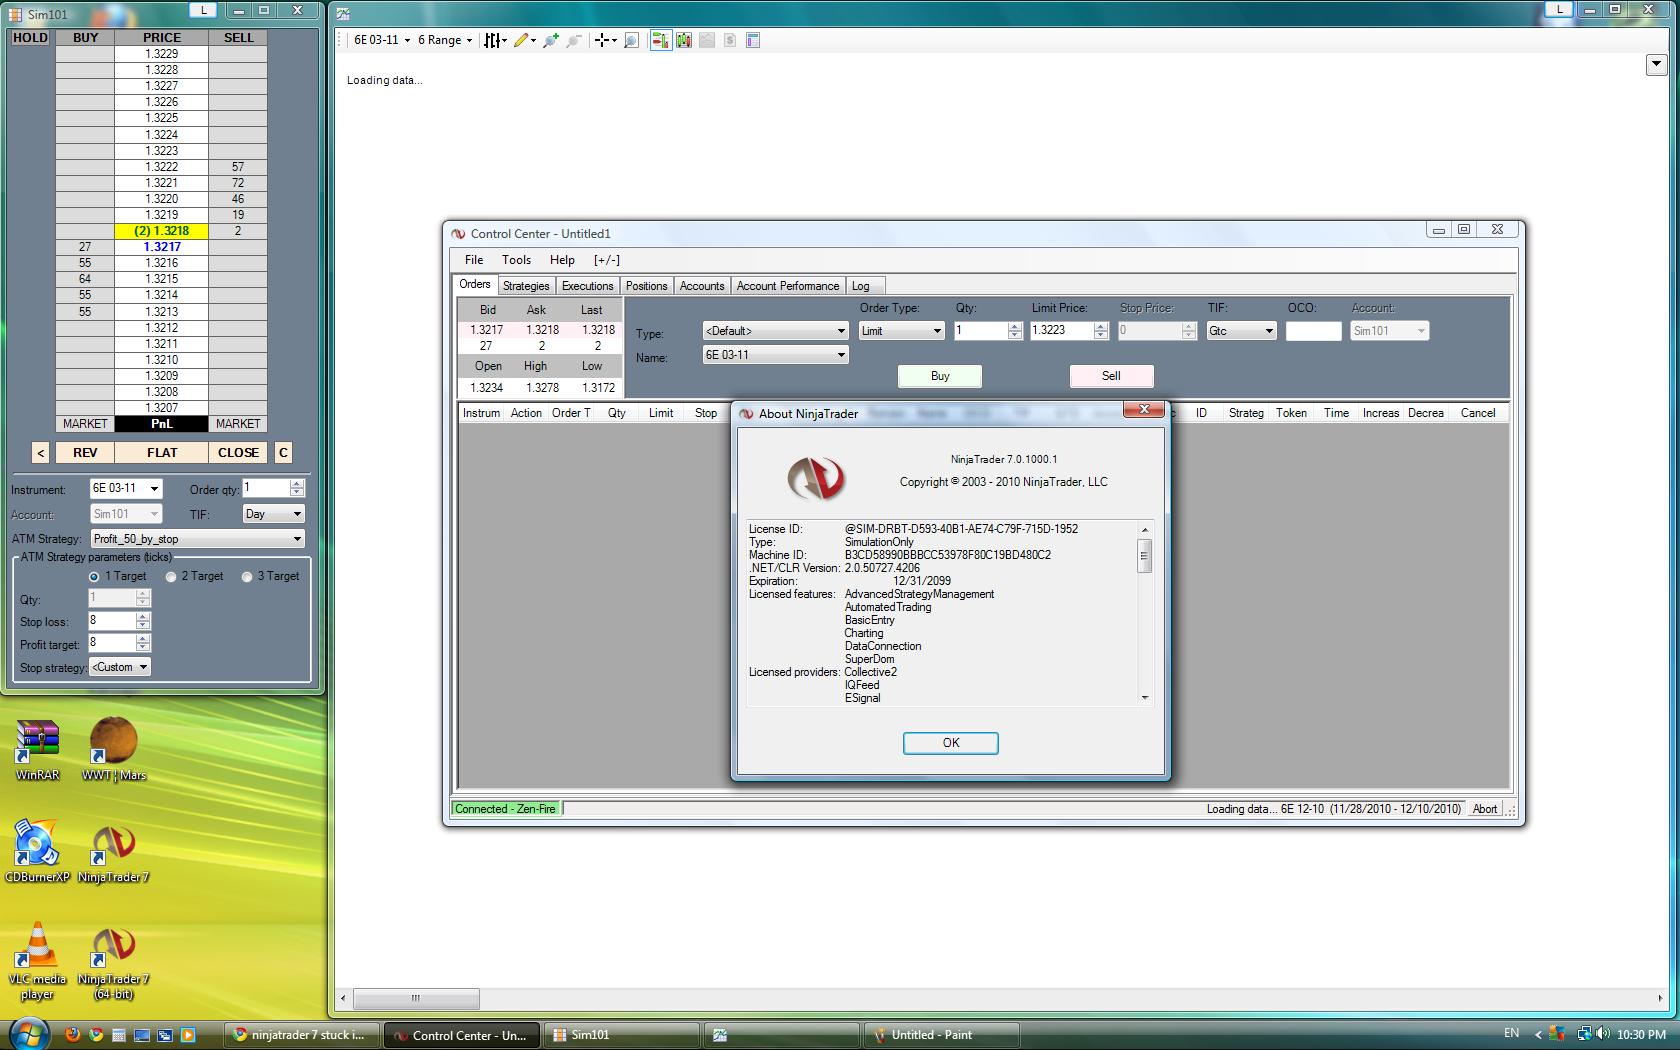Select the chart drawing pencil tool
Image resolution: width=1680 pixels, height=1050 pixels.
[x=524, y=40]
